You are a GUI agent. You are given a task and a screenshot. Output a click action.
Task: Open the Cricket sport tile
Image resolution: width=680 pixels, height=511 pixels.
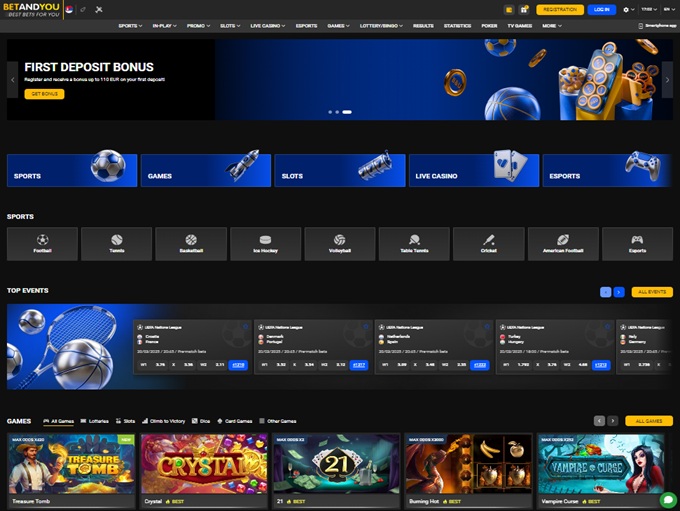[488, 244]
